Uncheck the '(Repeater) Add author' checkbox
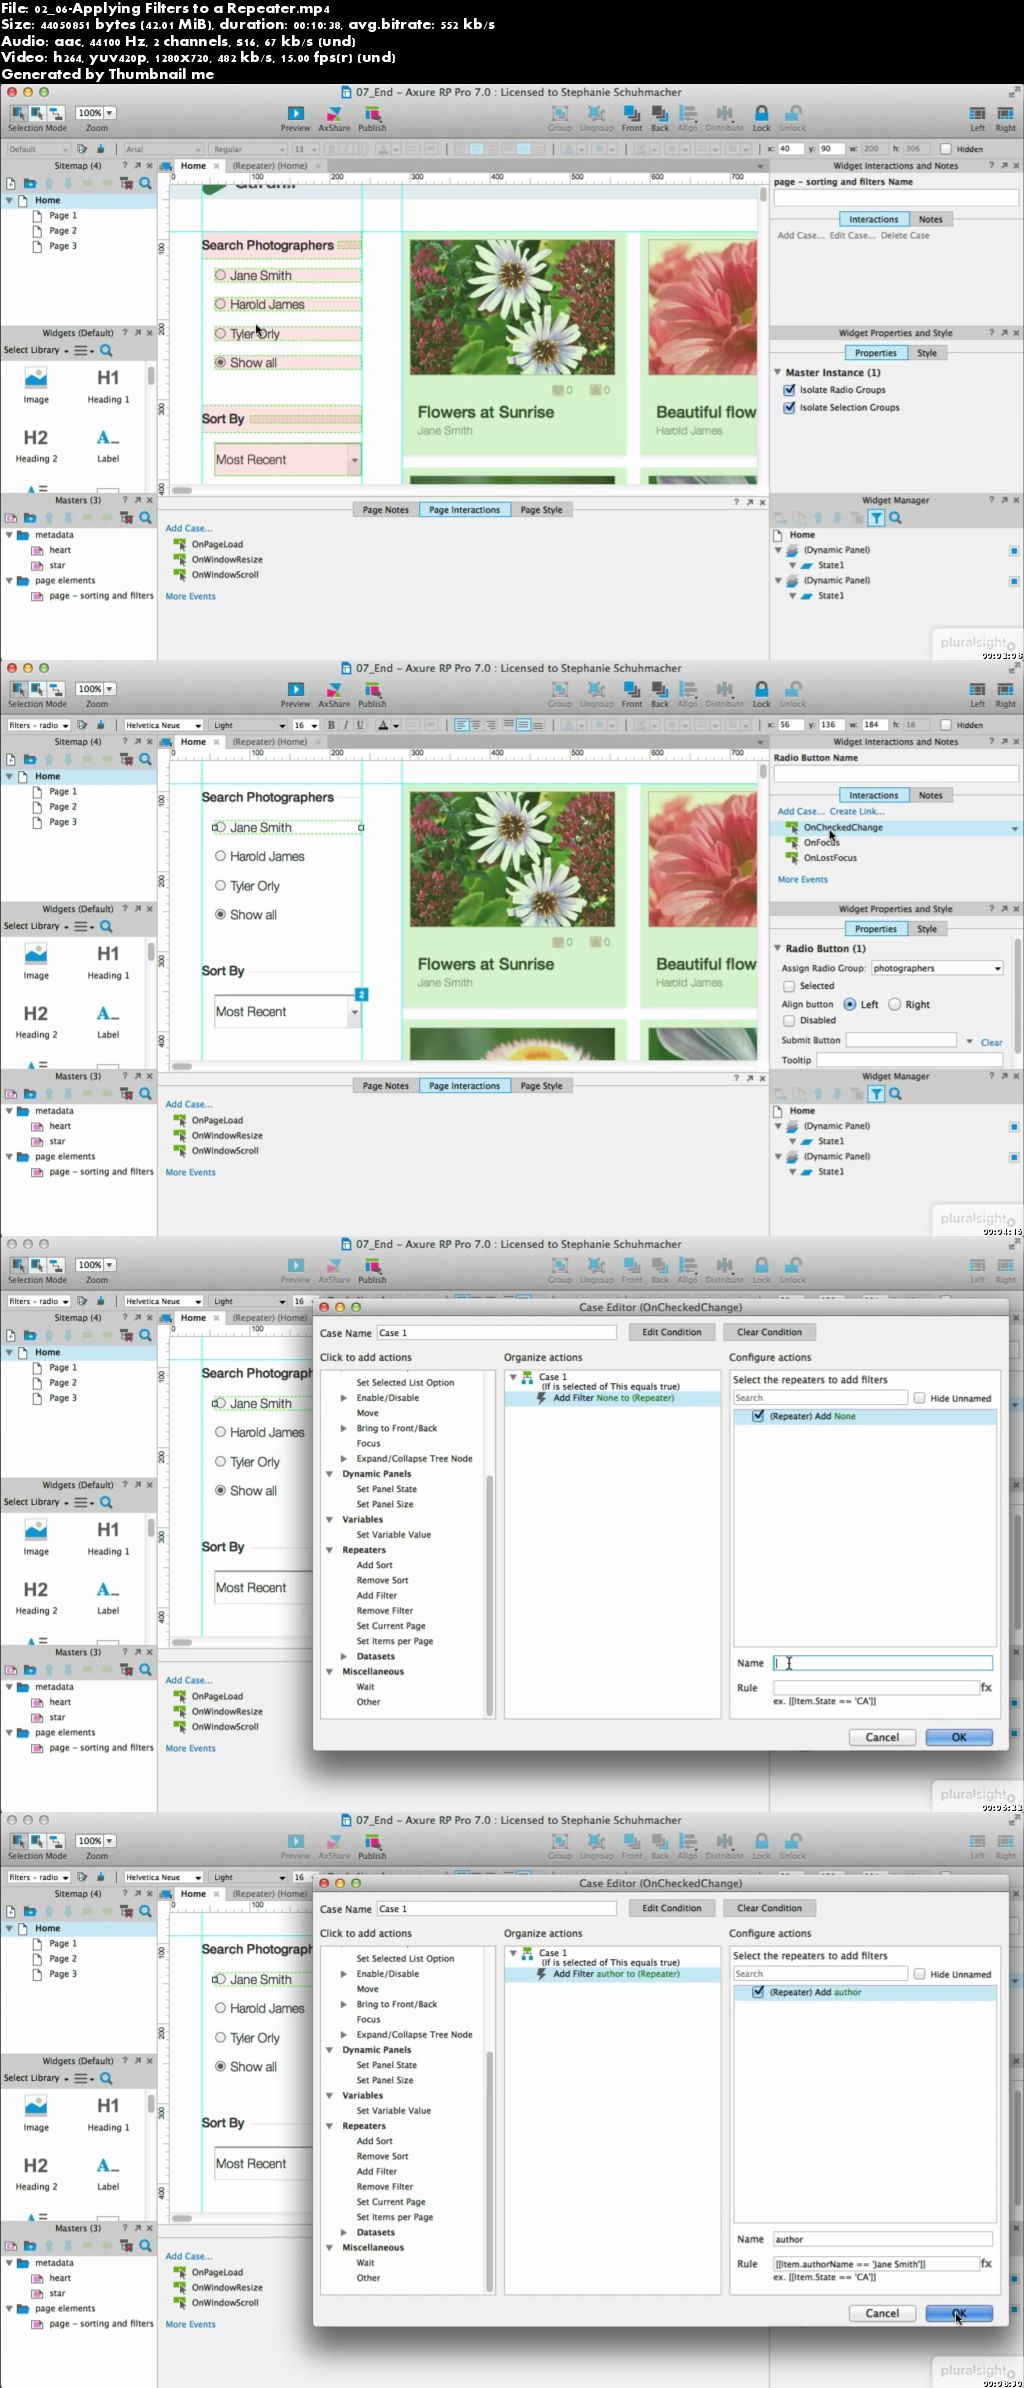1024x2388 pixels. coord(758,1992)
